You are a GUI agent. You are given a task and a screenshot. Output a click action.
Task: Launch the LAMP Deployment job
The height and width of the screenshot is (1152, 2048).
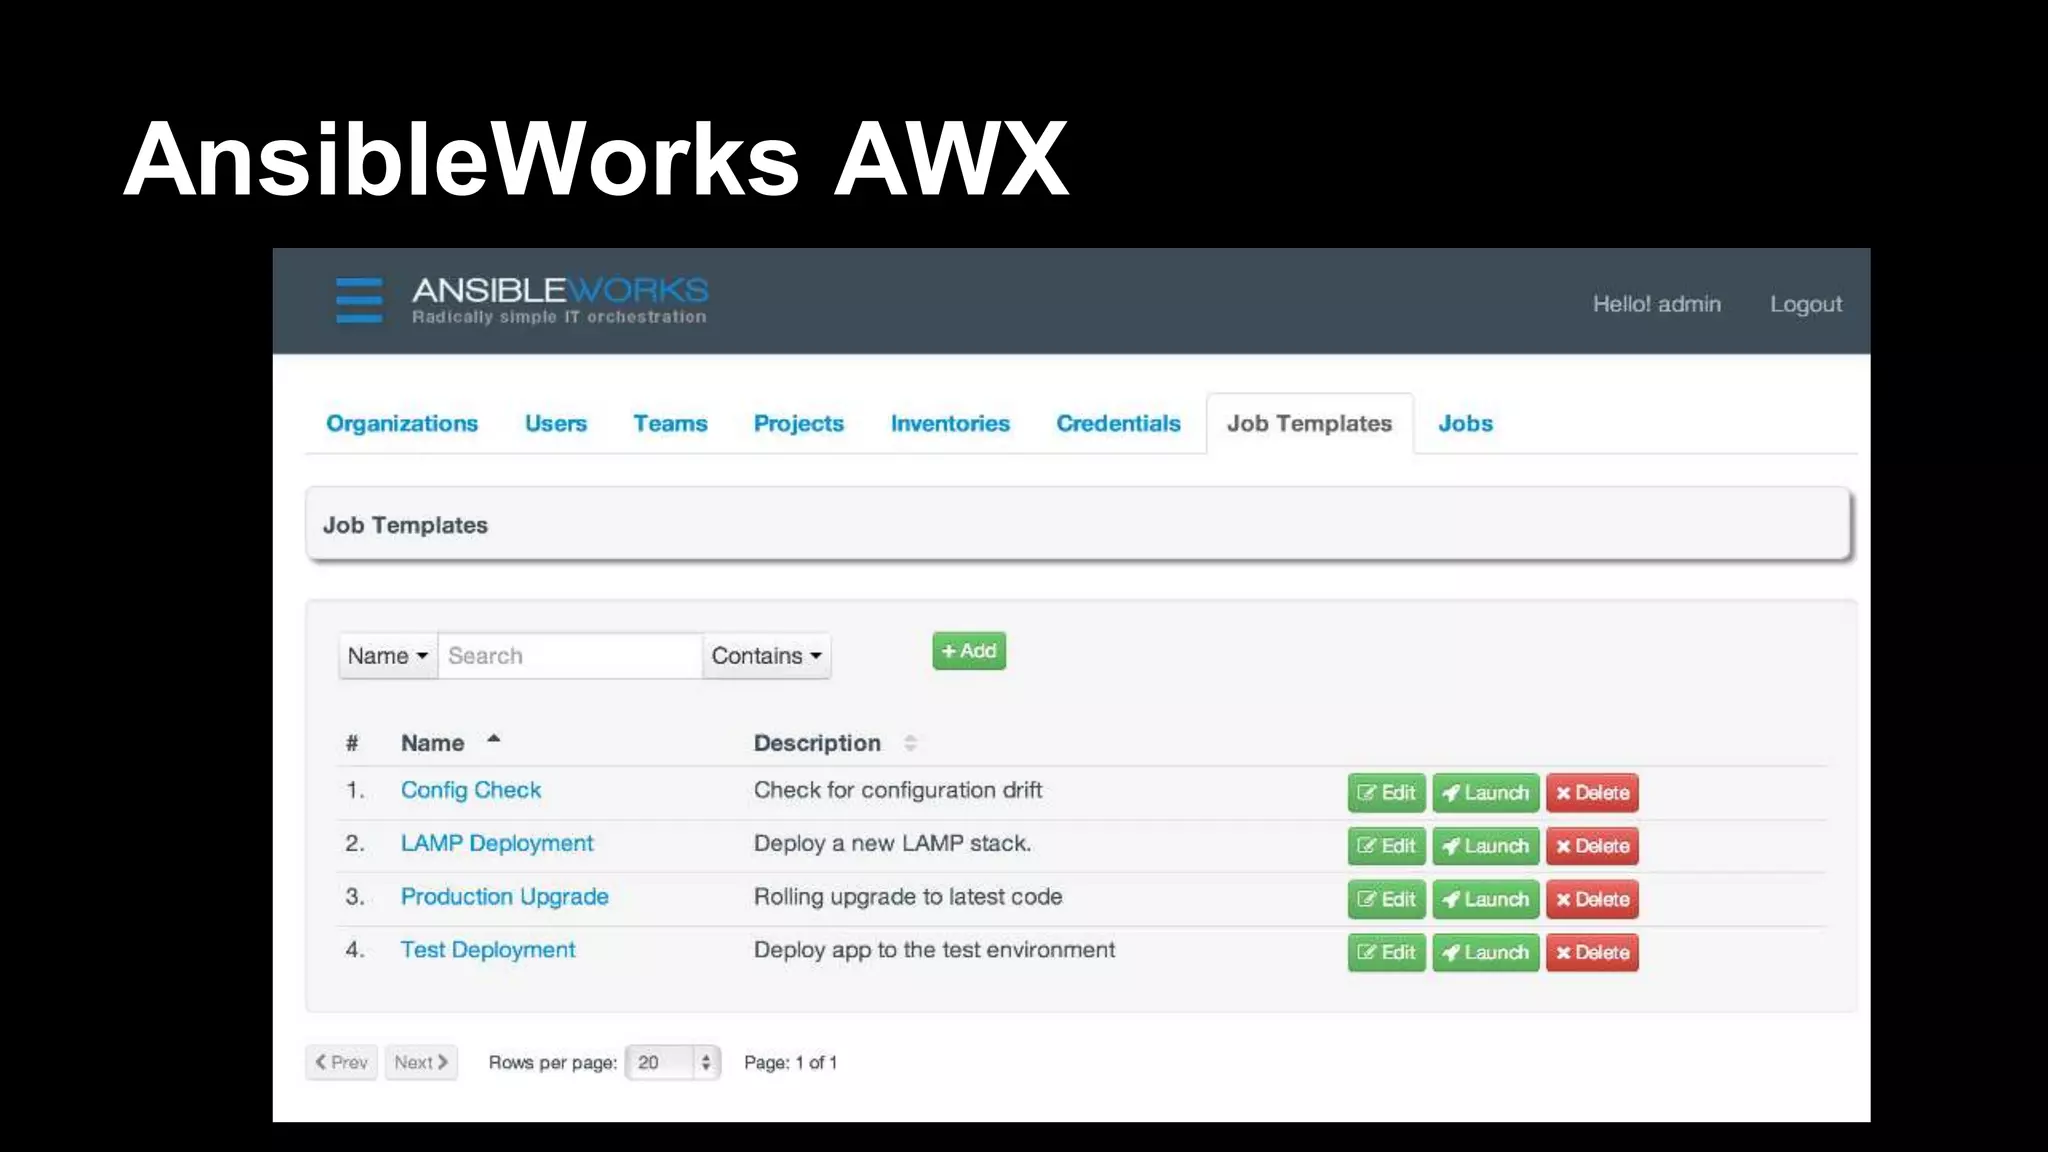[1485, 846]
